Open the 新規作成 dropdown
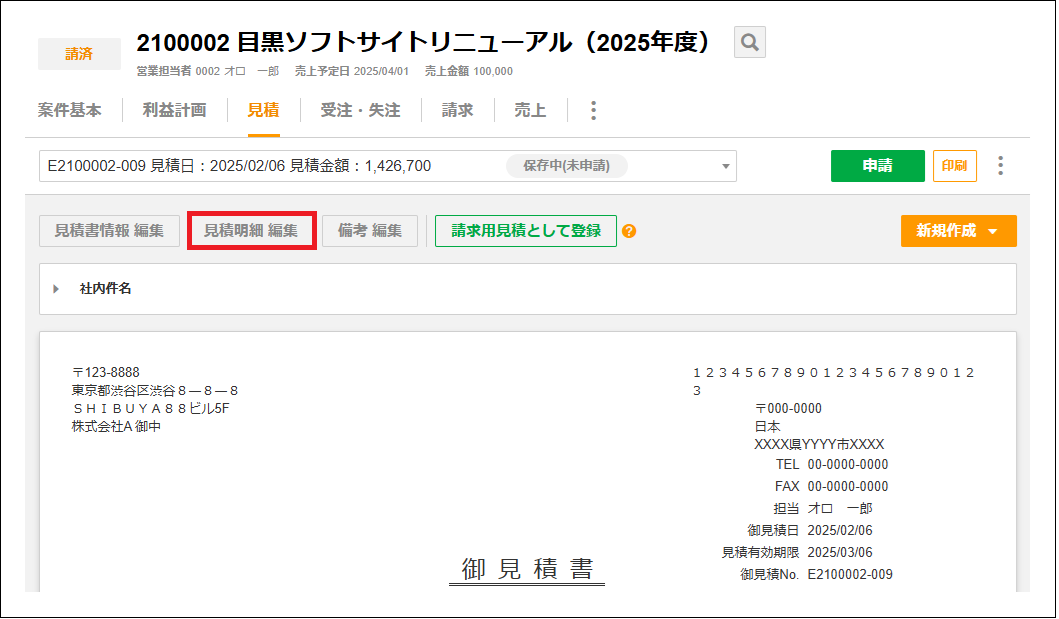This screenshot has width=1059, height=619. (958, 230)
